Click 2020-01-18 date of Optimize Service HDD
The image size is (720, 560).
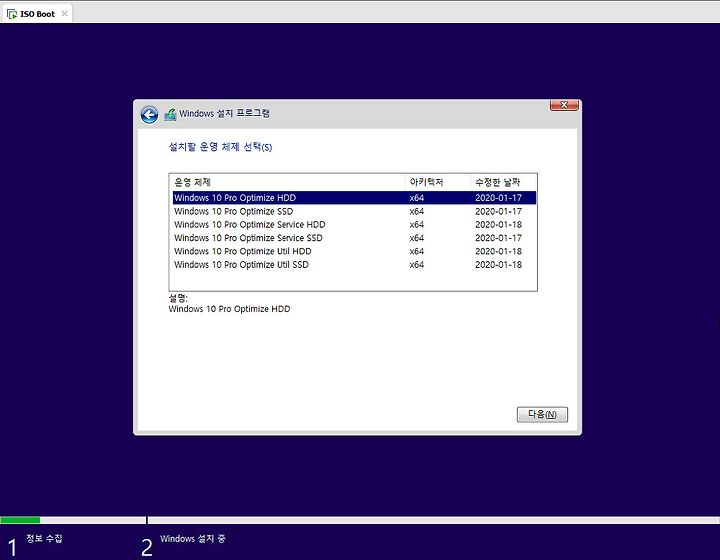click(498, 224)
